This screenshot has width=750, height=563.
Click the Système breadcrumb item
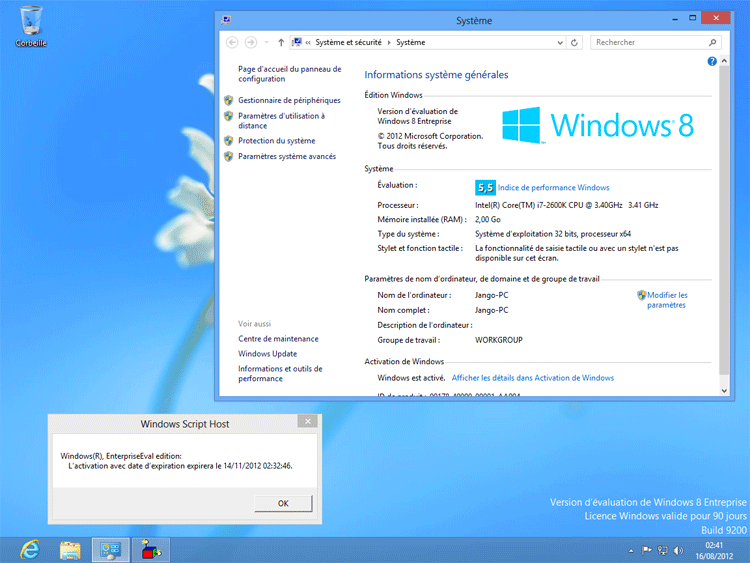pyautogui.click(x=410, y=43)
